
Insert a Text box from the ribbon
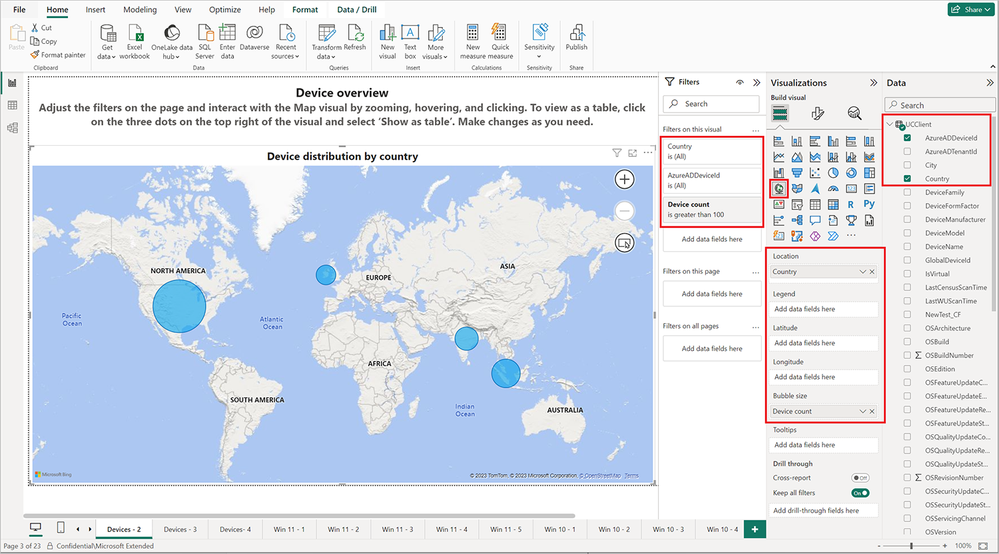tap(410, 35)
